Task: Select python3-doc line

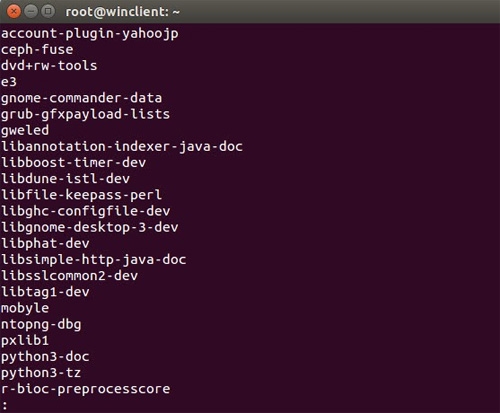Action: [45, 357]
